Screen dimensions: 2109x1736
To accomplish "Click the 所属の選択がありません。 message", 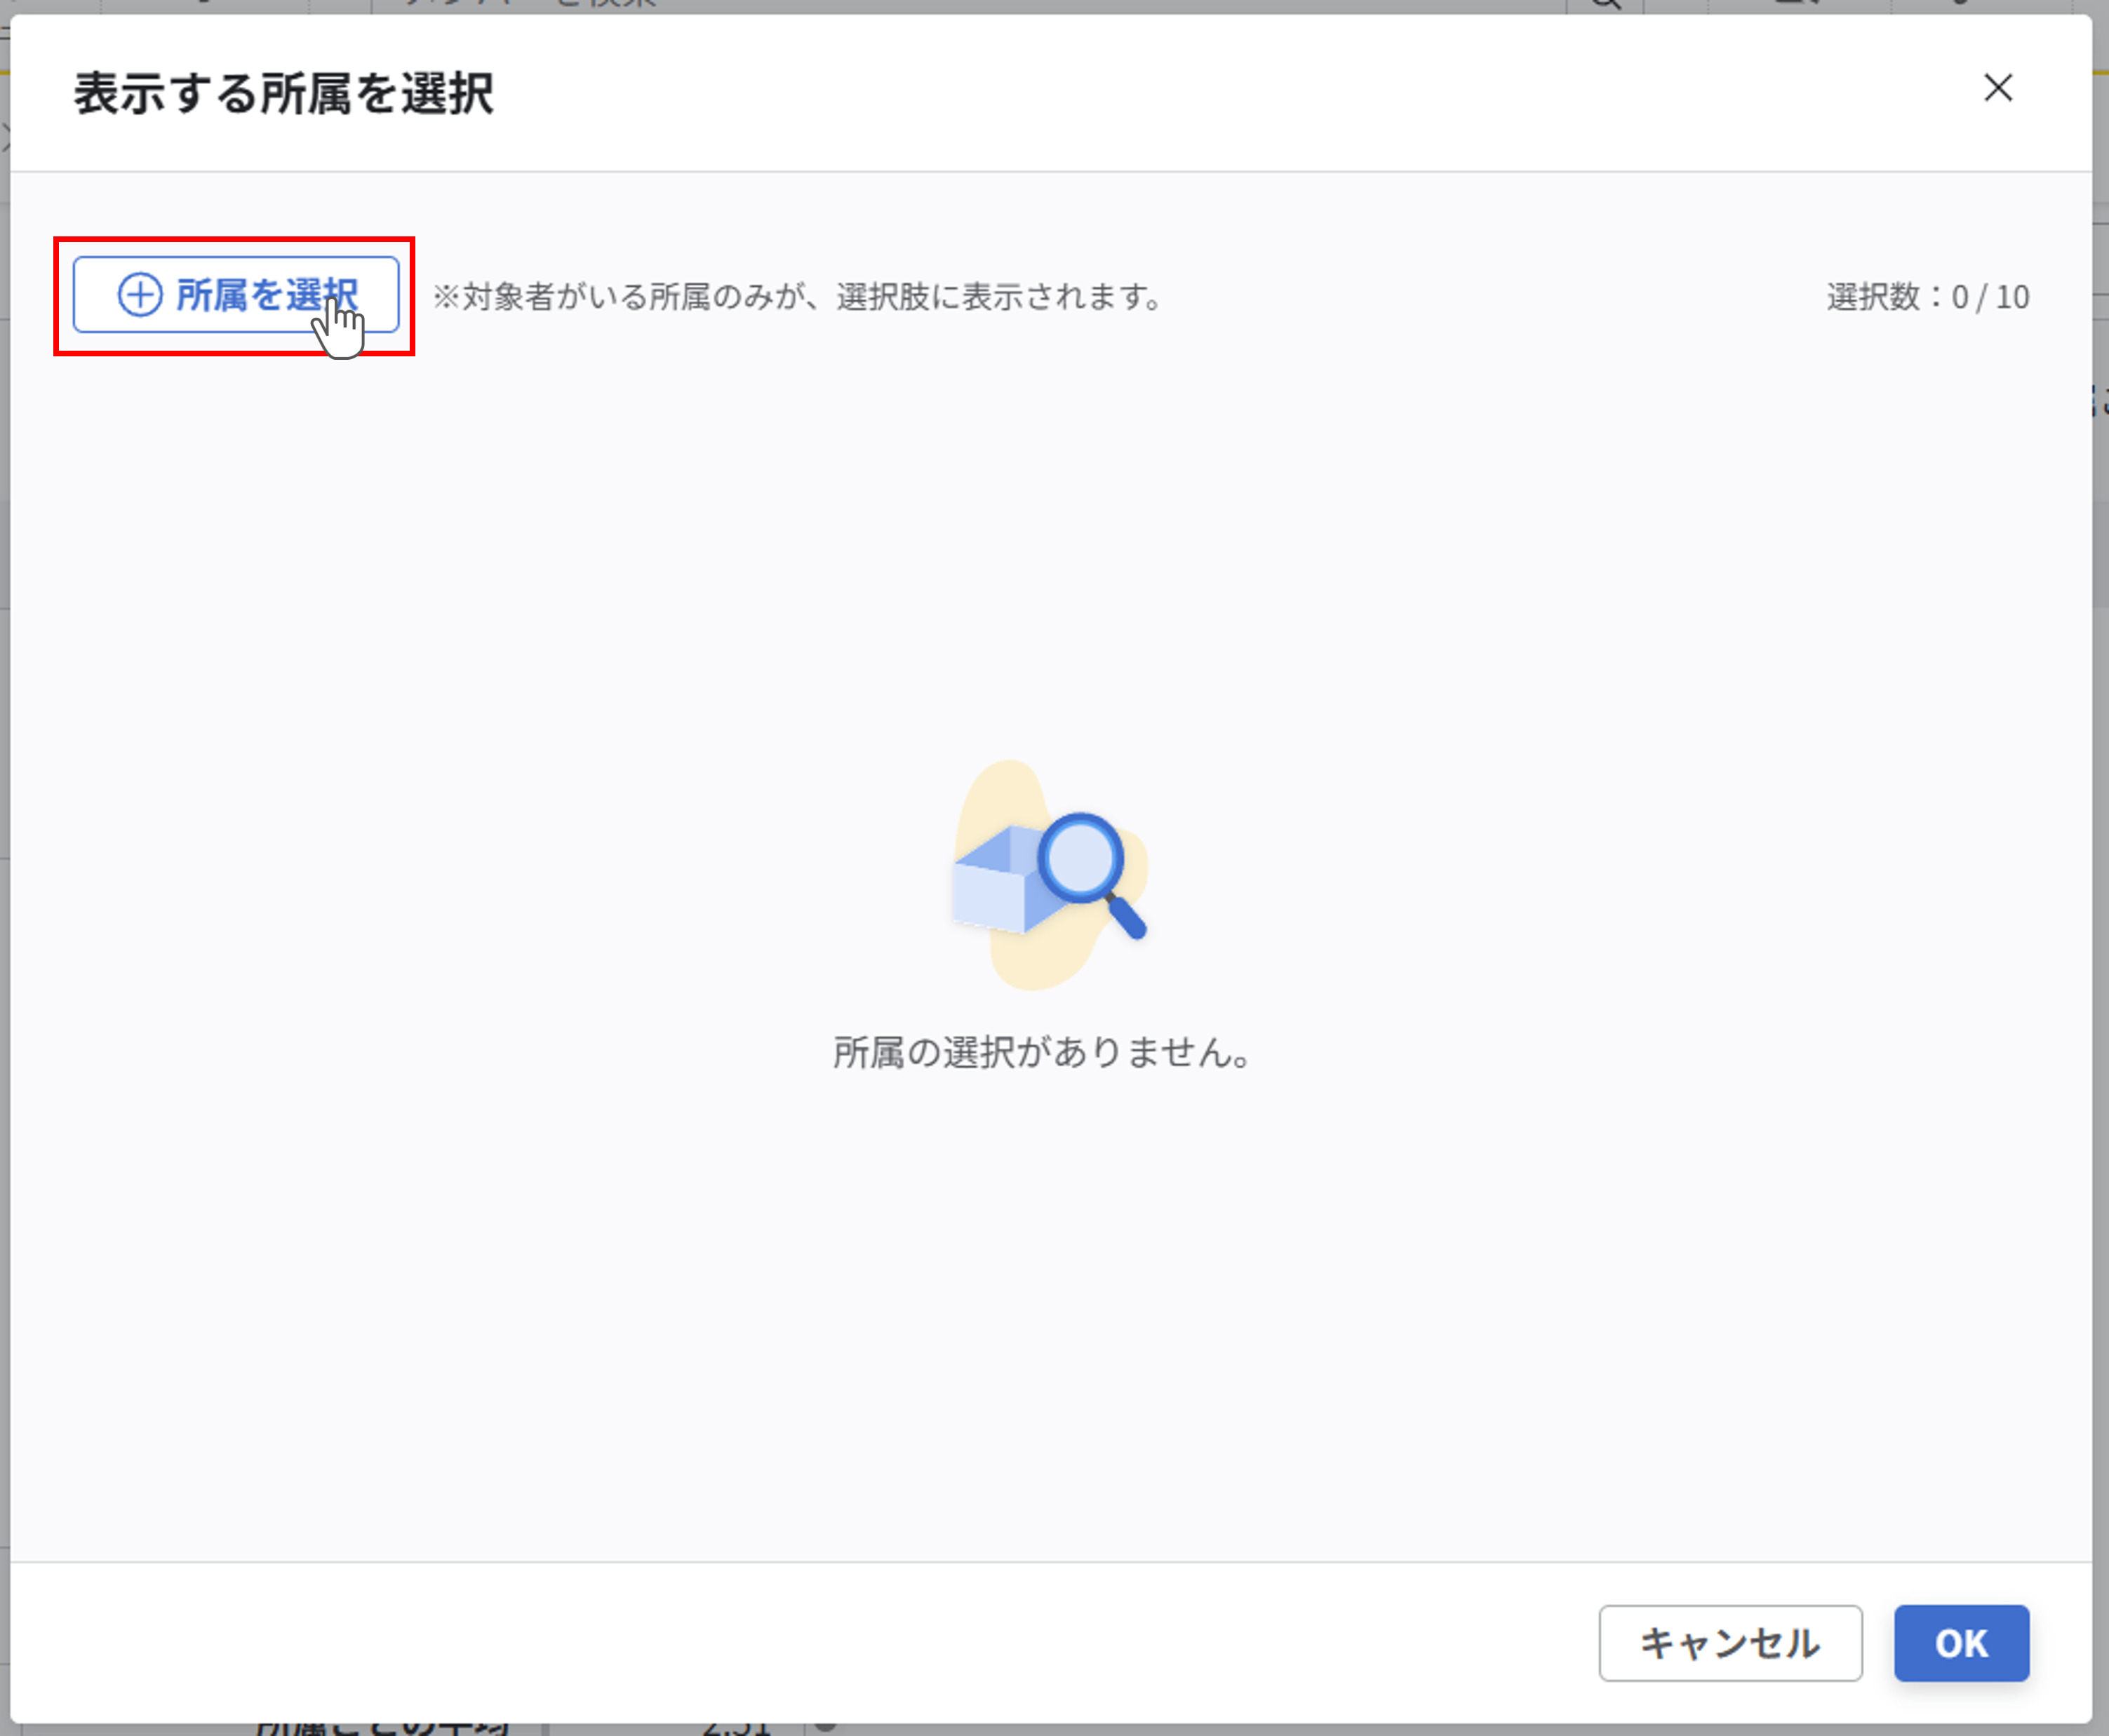I will pyautogui.click(x=1043, y=1052).
